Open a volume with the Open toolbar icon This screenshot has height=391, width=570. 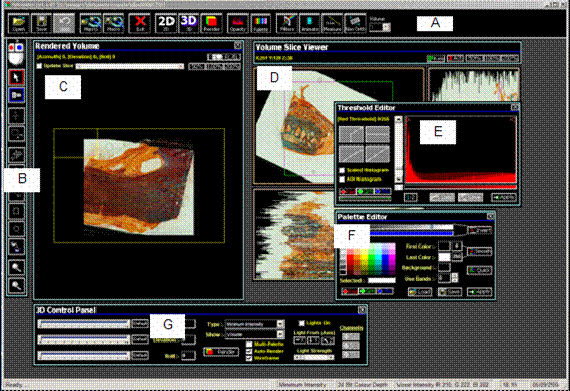coord(19,23)
